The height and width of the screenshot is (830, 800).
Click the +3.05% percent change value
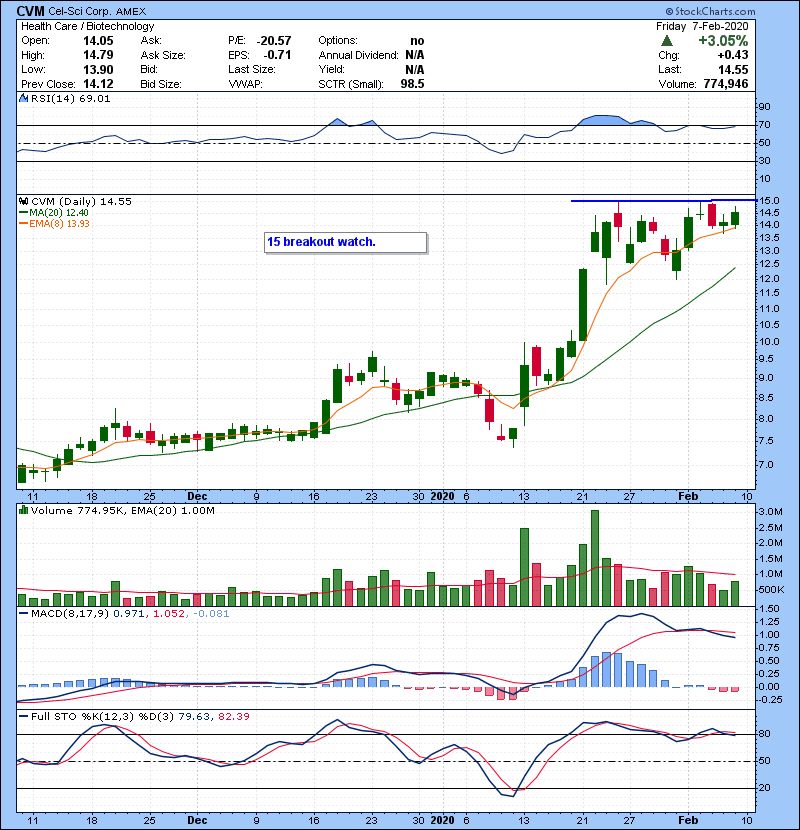pos(723,41)
